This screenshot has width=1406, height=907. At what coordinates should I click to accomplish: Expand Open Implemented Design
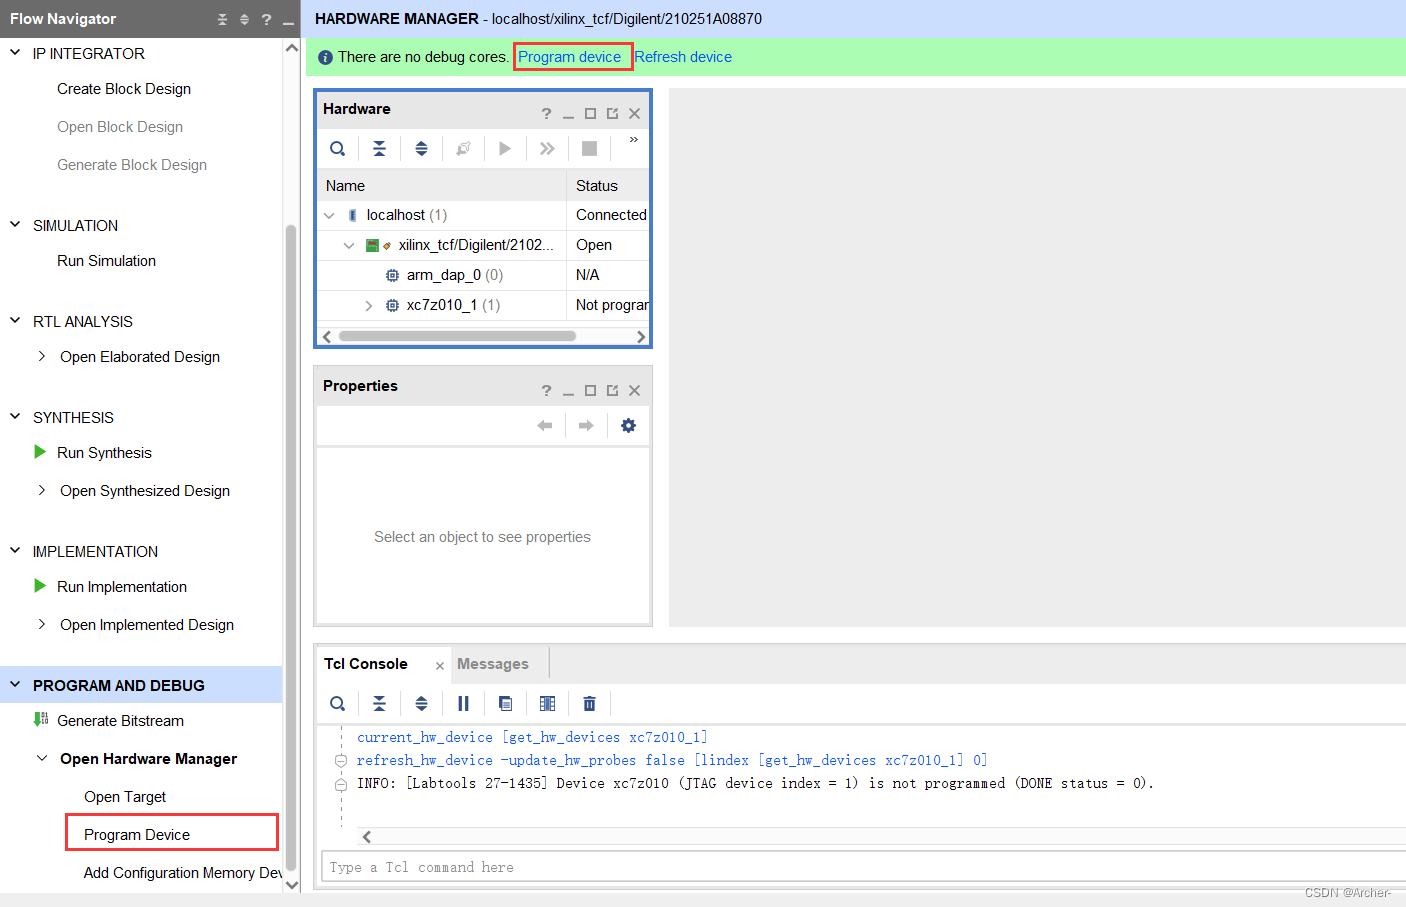(41, 624)
